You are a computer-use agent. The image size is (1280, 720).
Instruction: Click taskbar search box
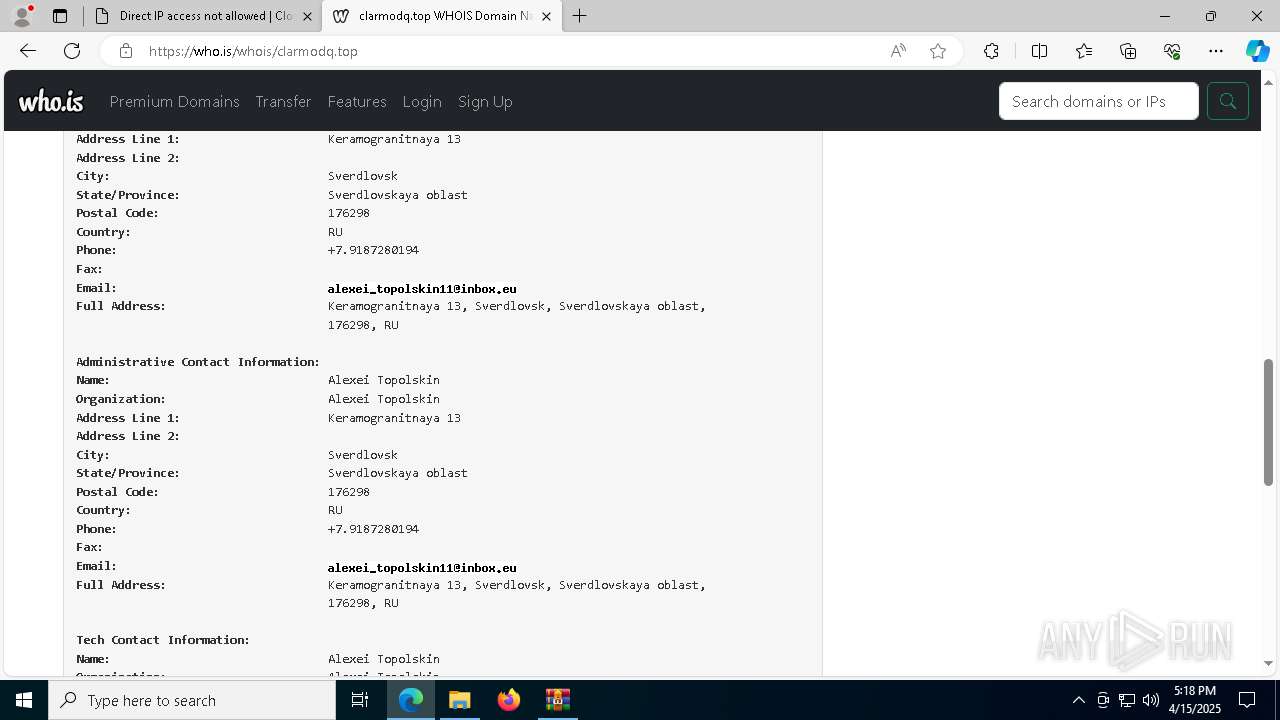tap(192, 700)
